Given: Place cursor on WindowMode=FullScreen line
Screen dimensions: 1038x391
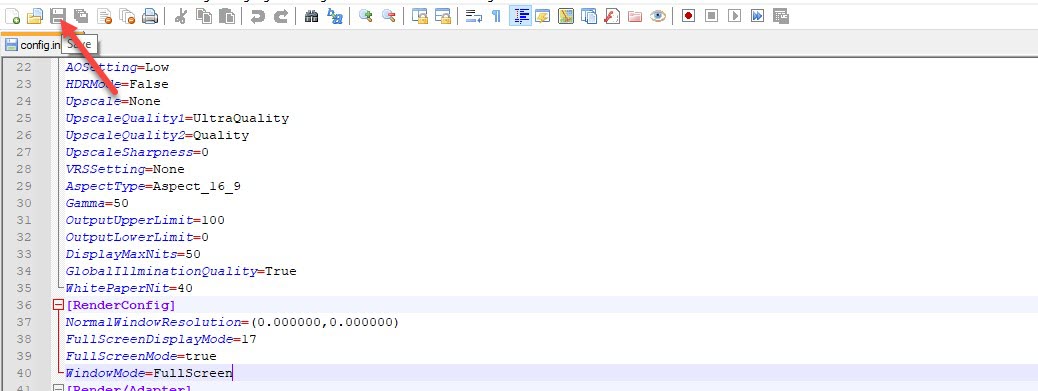Looking at the screenshot, I should tap(149, 373).
